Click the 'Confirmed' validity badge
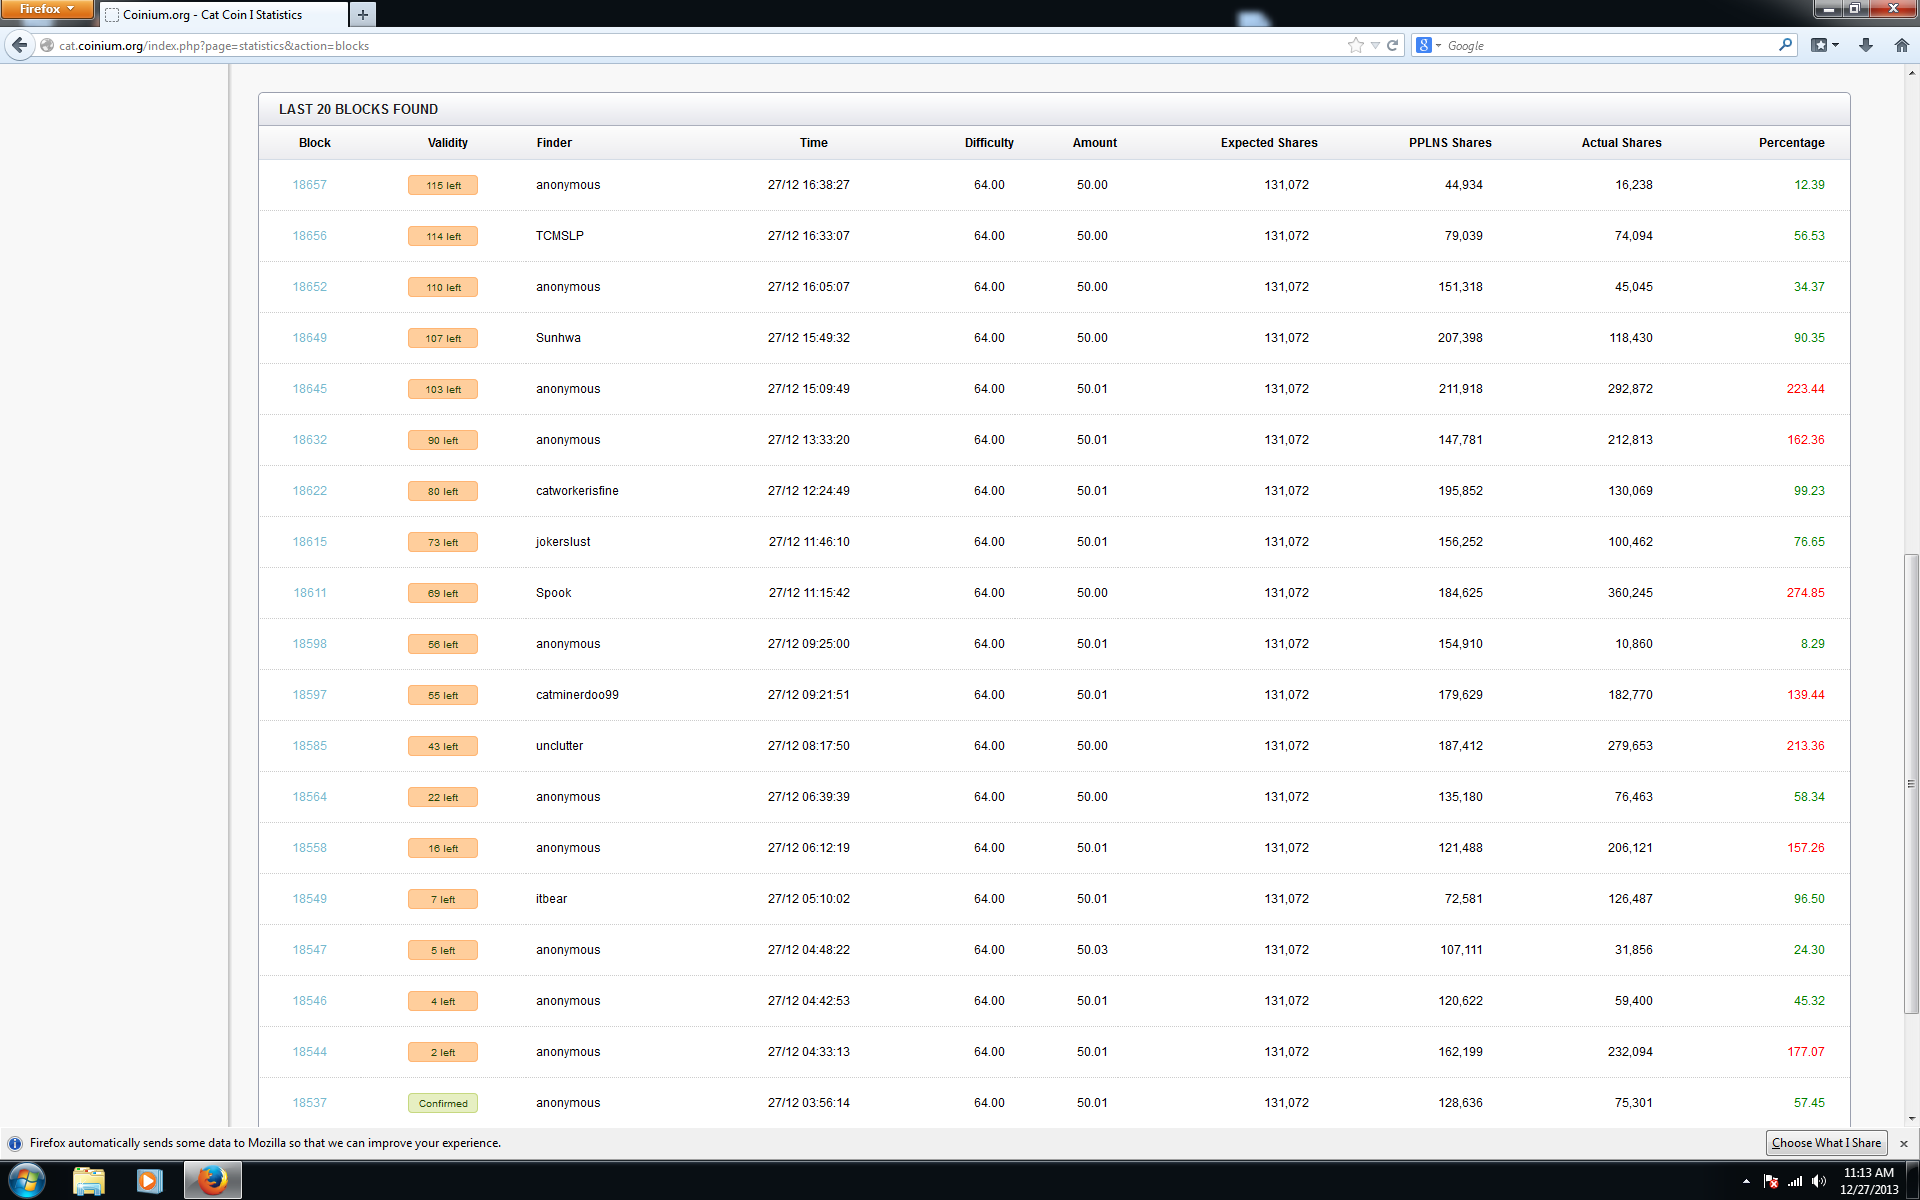Image resolution: width=1920 pixels, height=1200 pixels. (x=443, y=1103)
